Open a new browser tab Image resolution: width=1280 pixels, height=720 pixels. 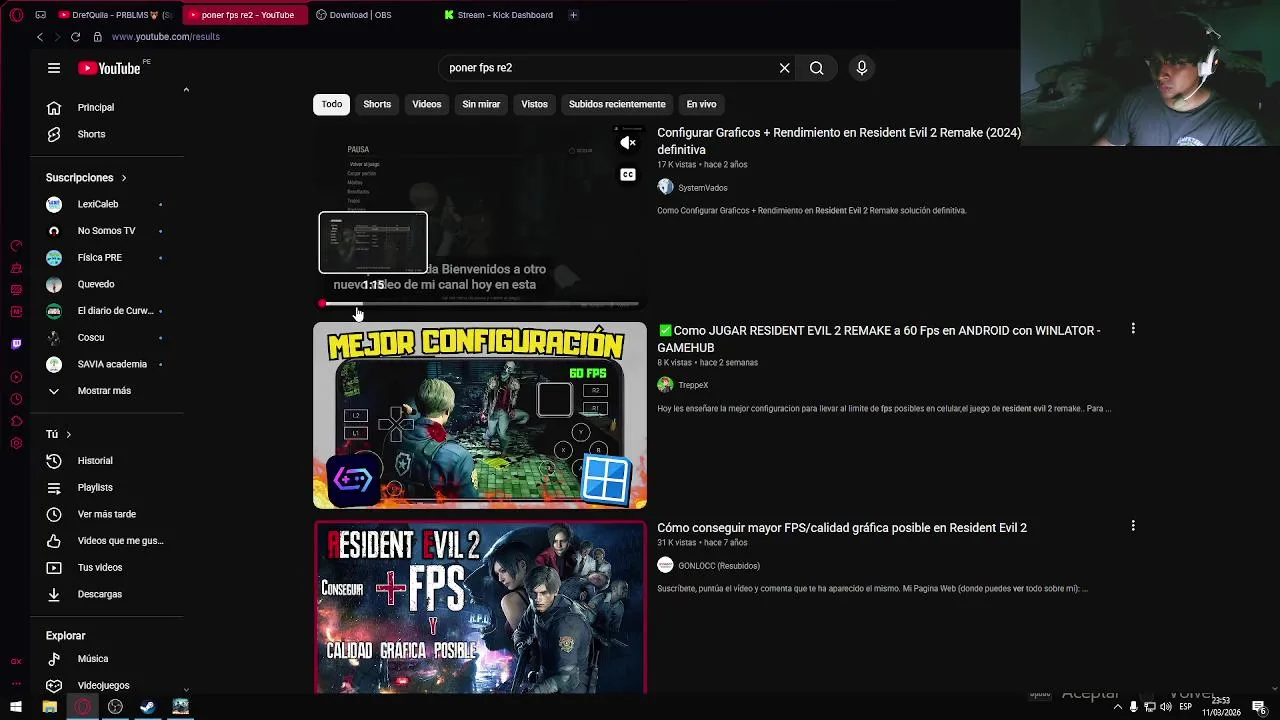pos(573,15)
